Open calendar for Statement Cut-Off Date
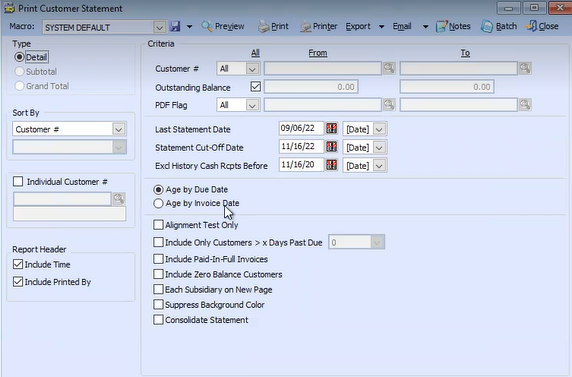The height and width of the screenshot is (377, 572). pyautogui.click(x=331, y=147)
